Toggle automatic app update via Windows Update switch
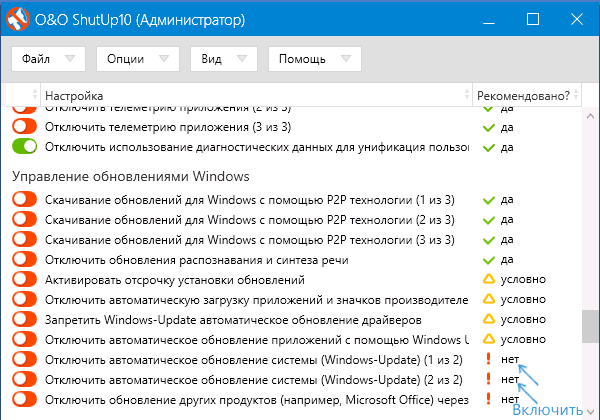This screenshot has width=600, height=420. tap(24, 339)
